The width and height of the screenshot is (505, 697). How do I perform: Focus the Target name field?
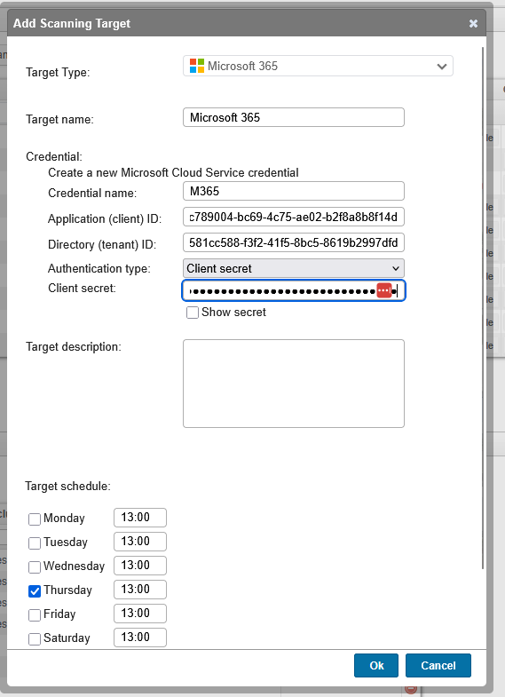tap(294, 117)
